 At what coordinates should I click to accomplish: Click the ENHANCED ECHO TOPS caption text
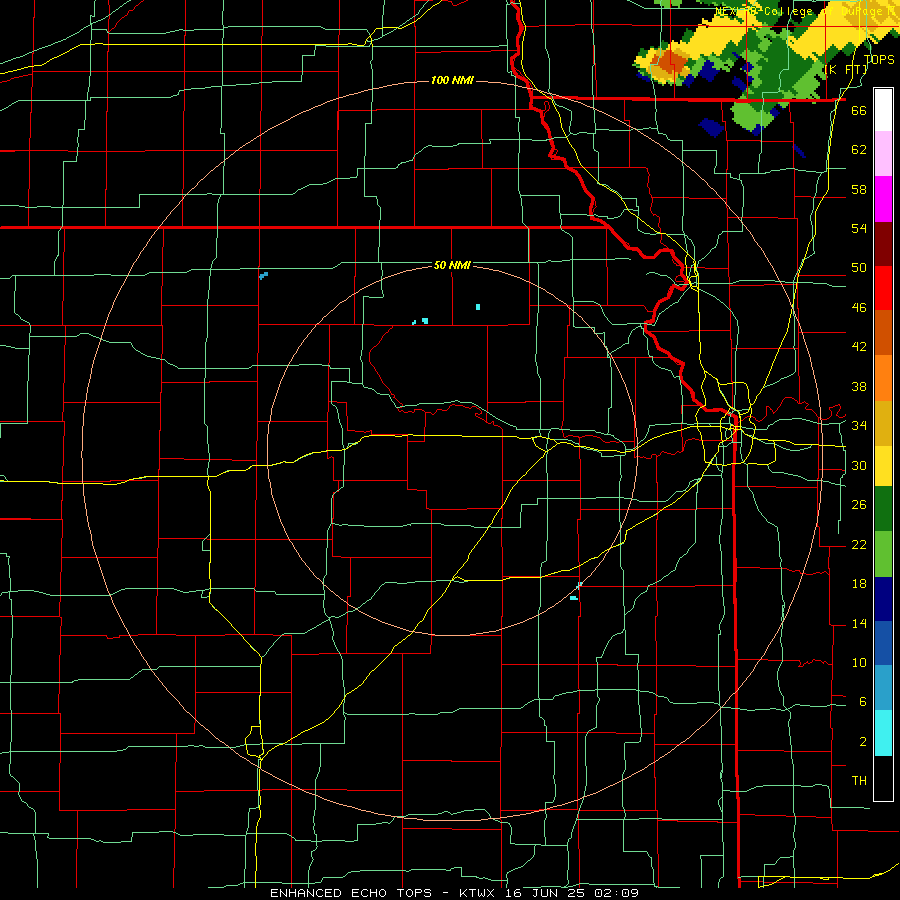(351, 893)
